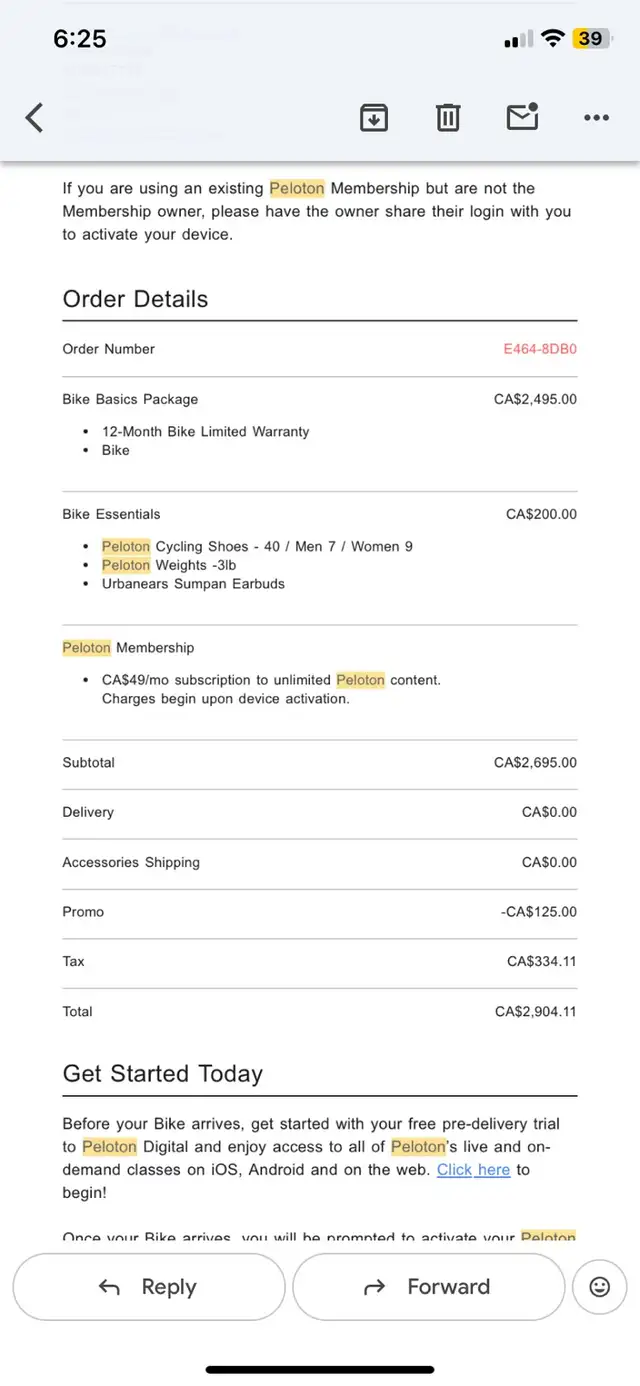This screenshot has height=1386, width=640.
Task: Tap the home indicator bar at bottom
Action: click(320, 1369)
